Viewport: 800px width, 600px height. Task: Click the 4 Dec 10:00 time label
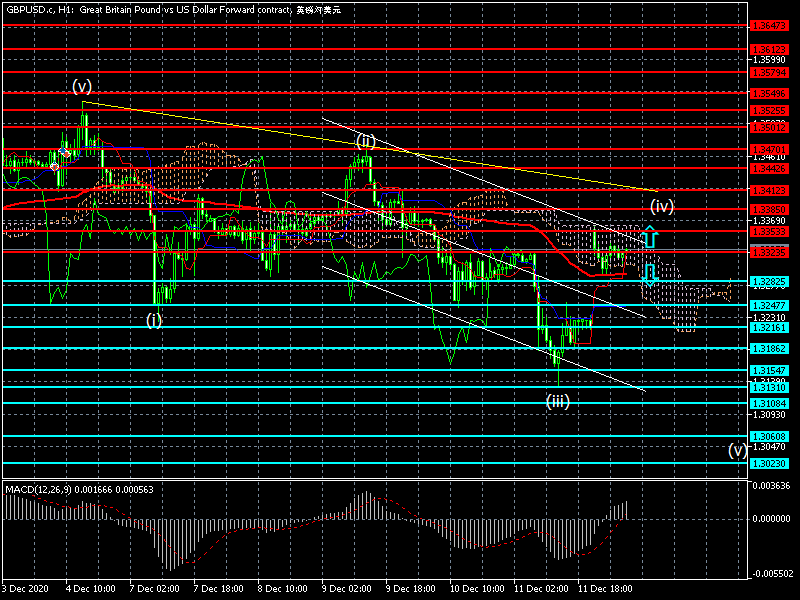point(90,588)
